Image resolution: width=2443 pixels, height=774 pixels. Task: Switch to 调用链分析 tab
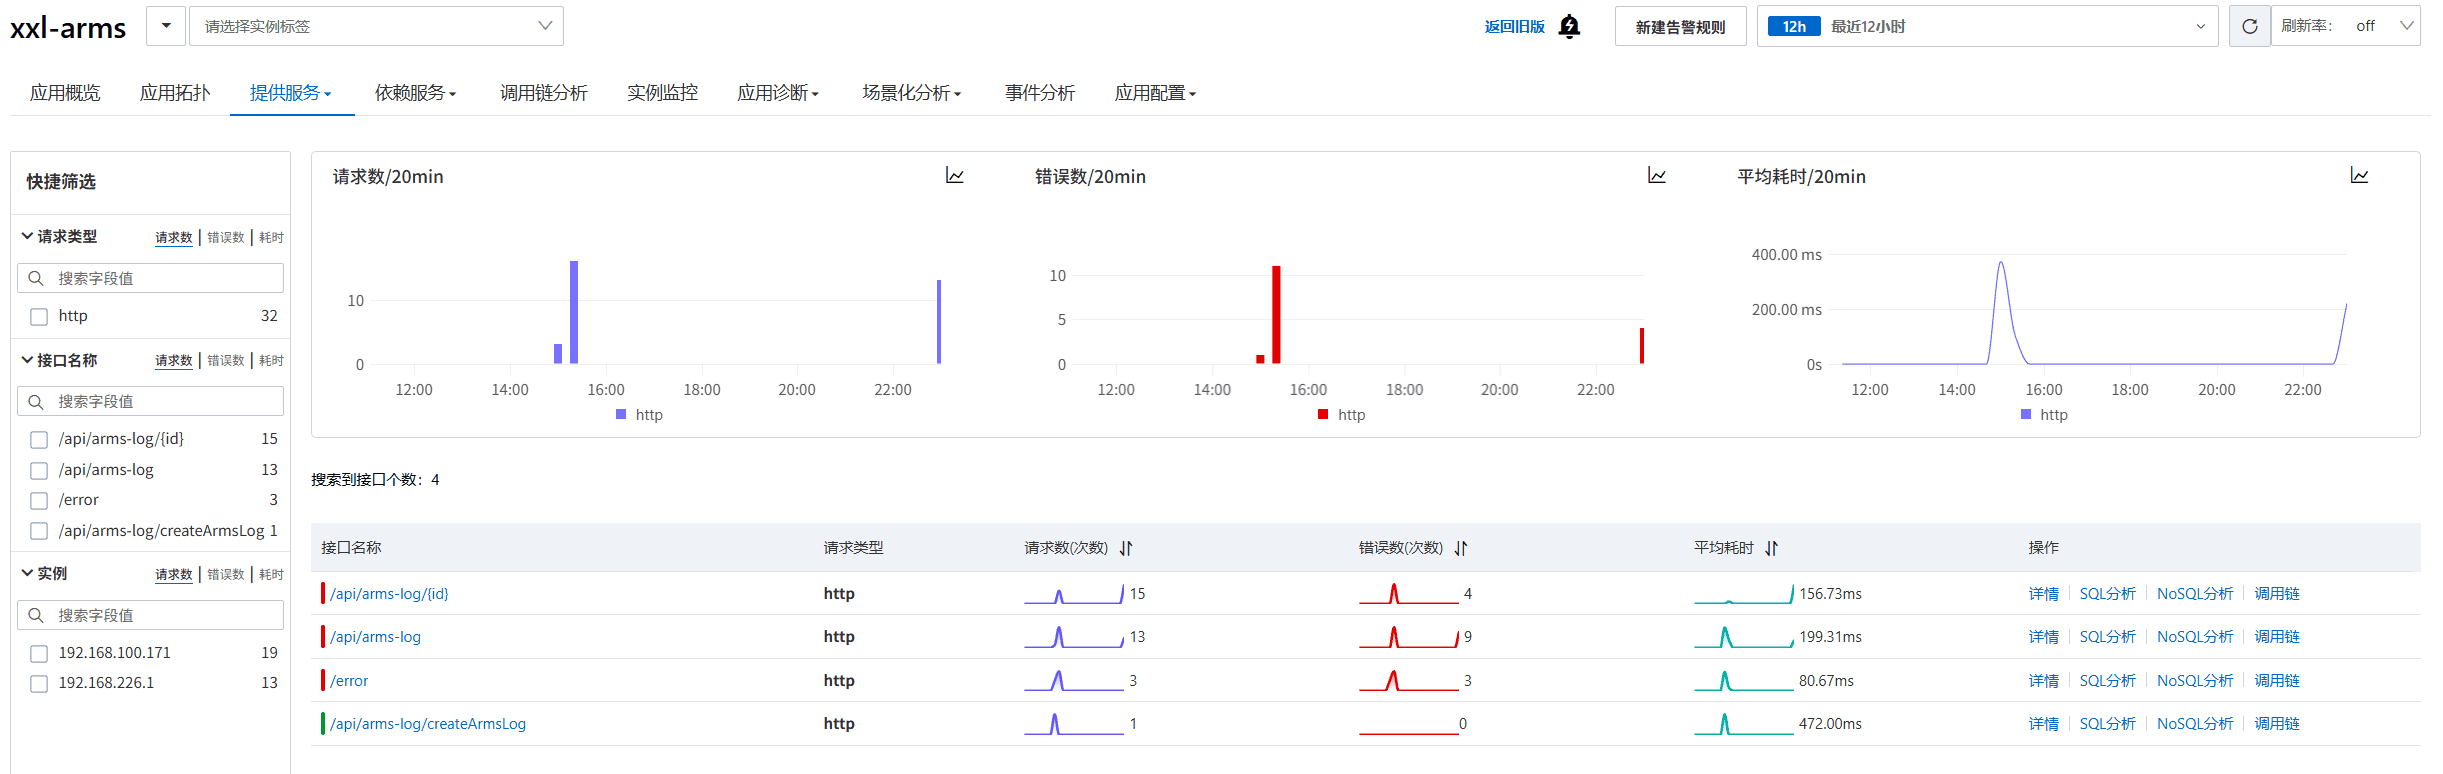pyautogui.click(x=544, y=93)
